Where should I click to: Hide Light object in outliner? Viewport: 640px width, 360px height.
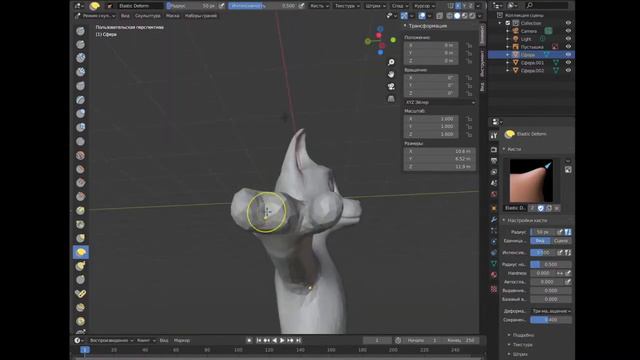point(568,39)
